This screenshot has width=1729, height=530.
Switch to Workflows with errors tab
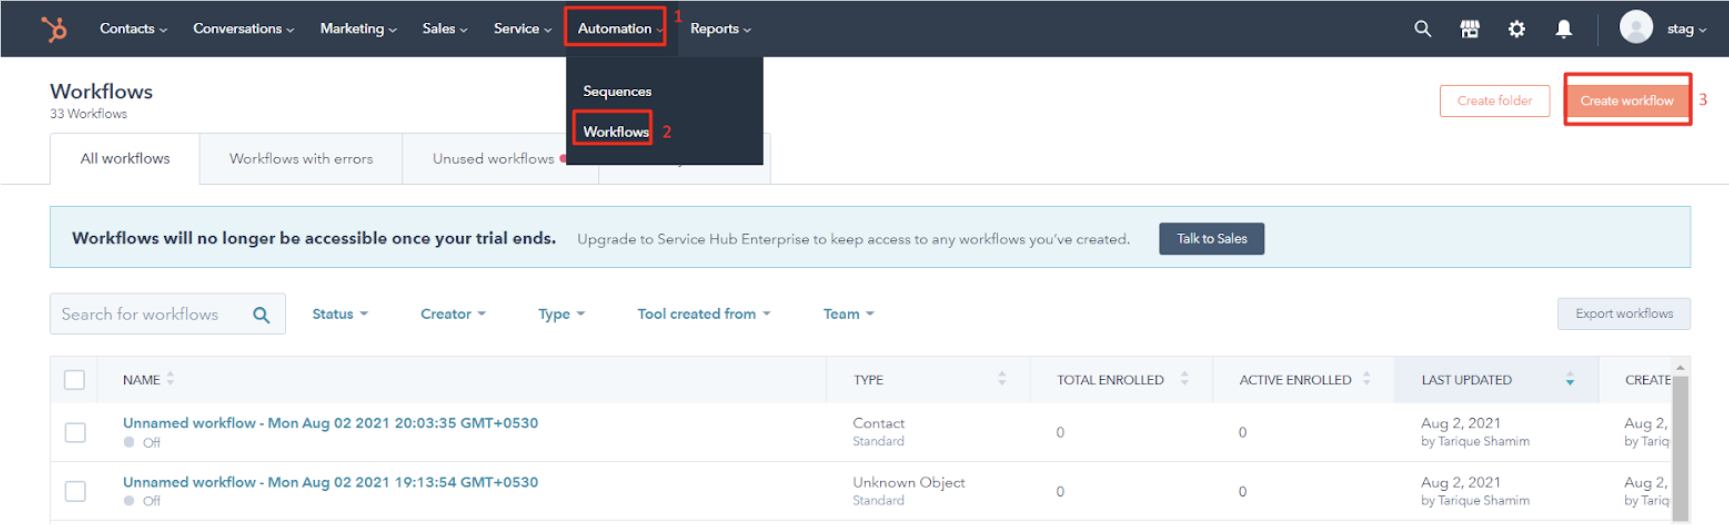tap(301, 159)
